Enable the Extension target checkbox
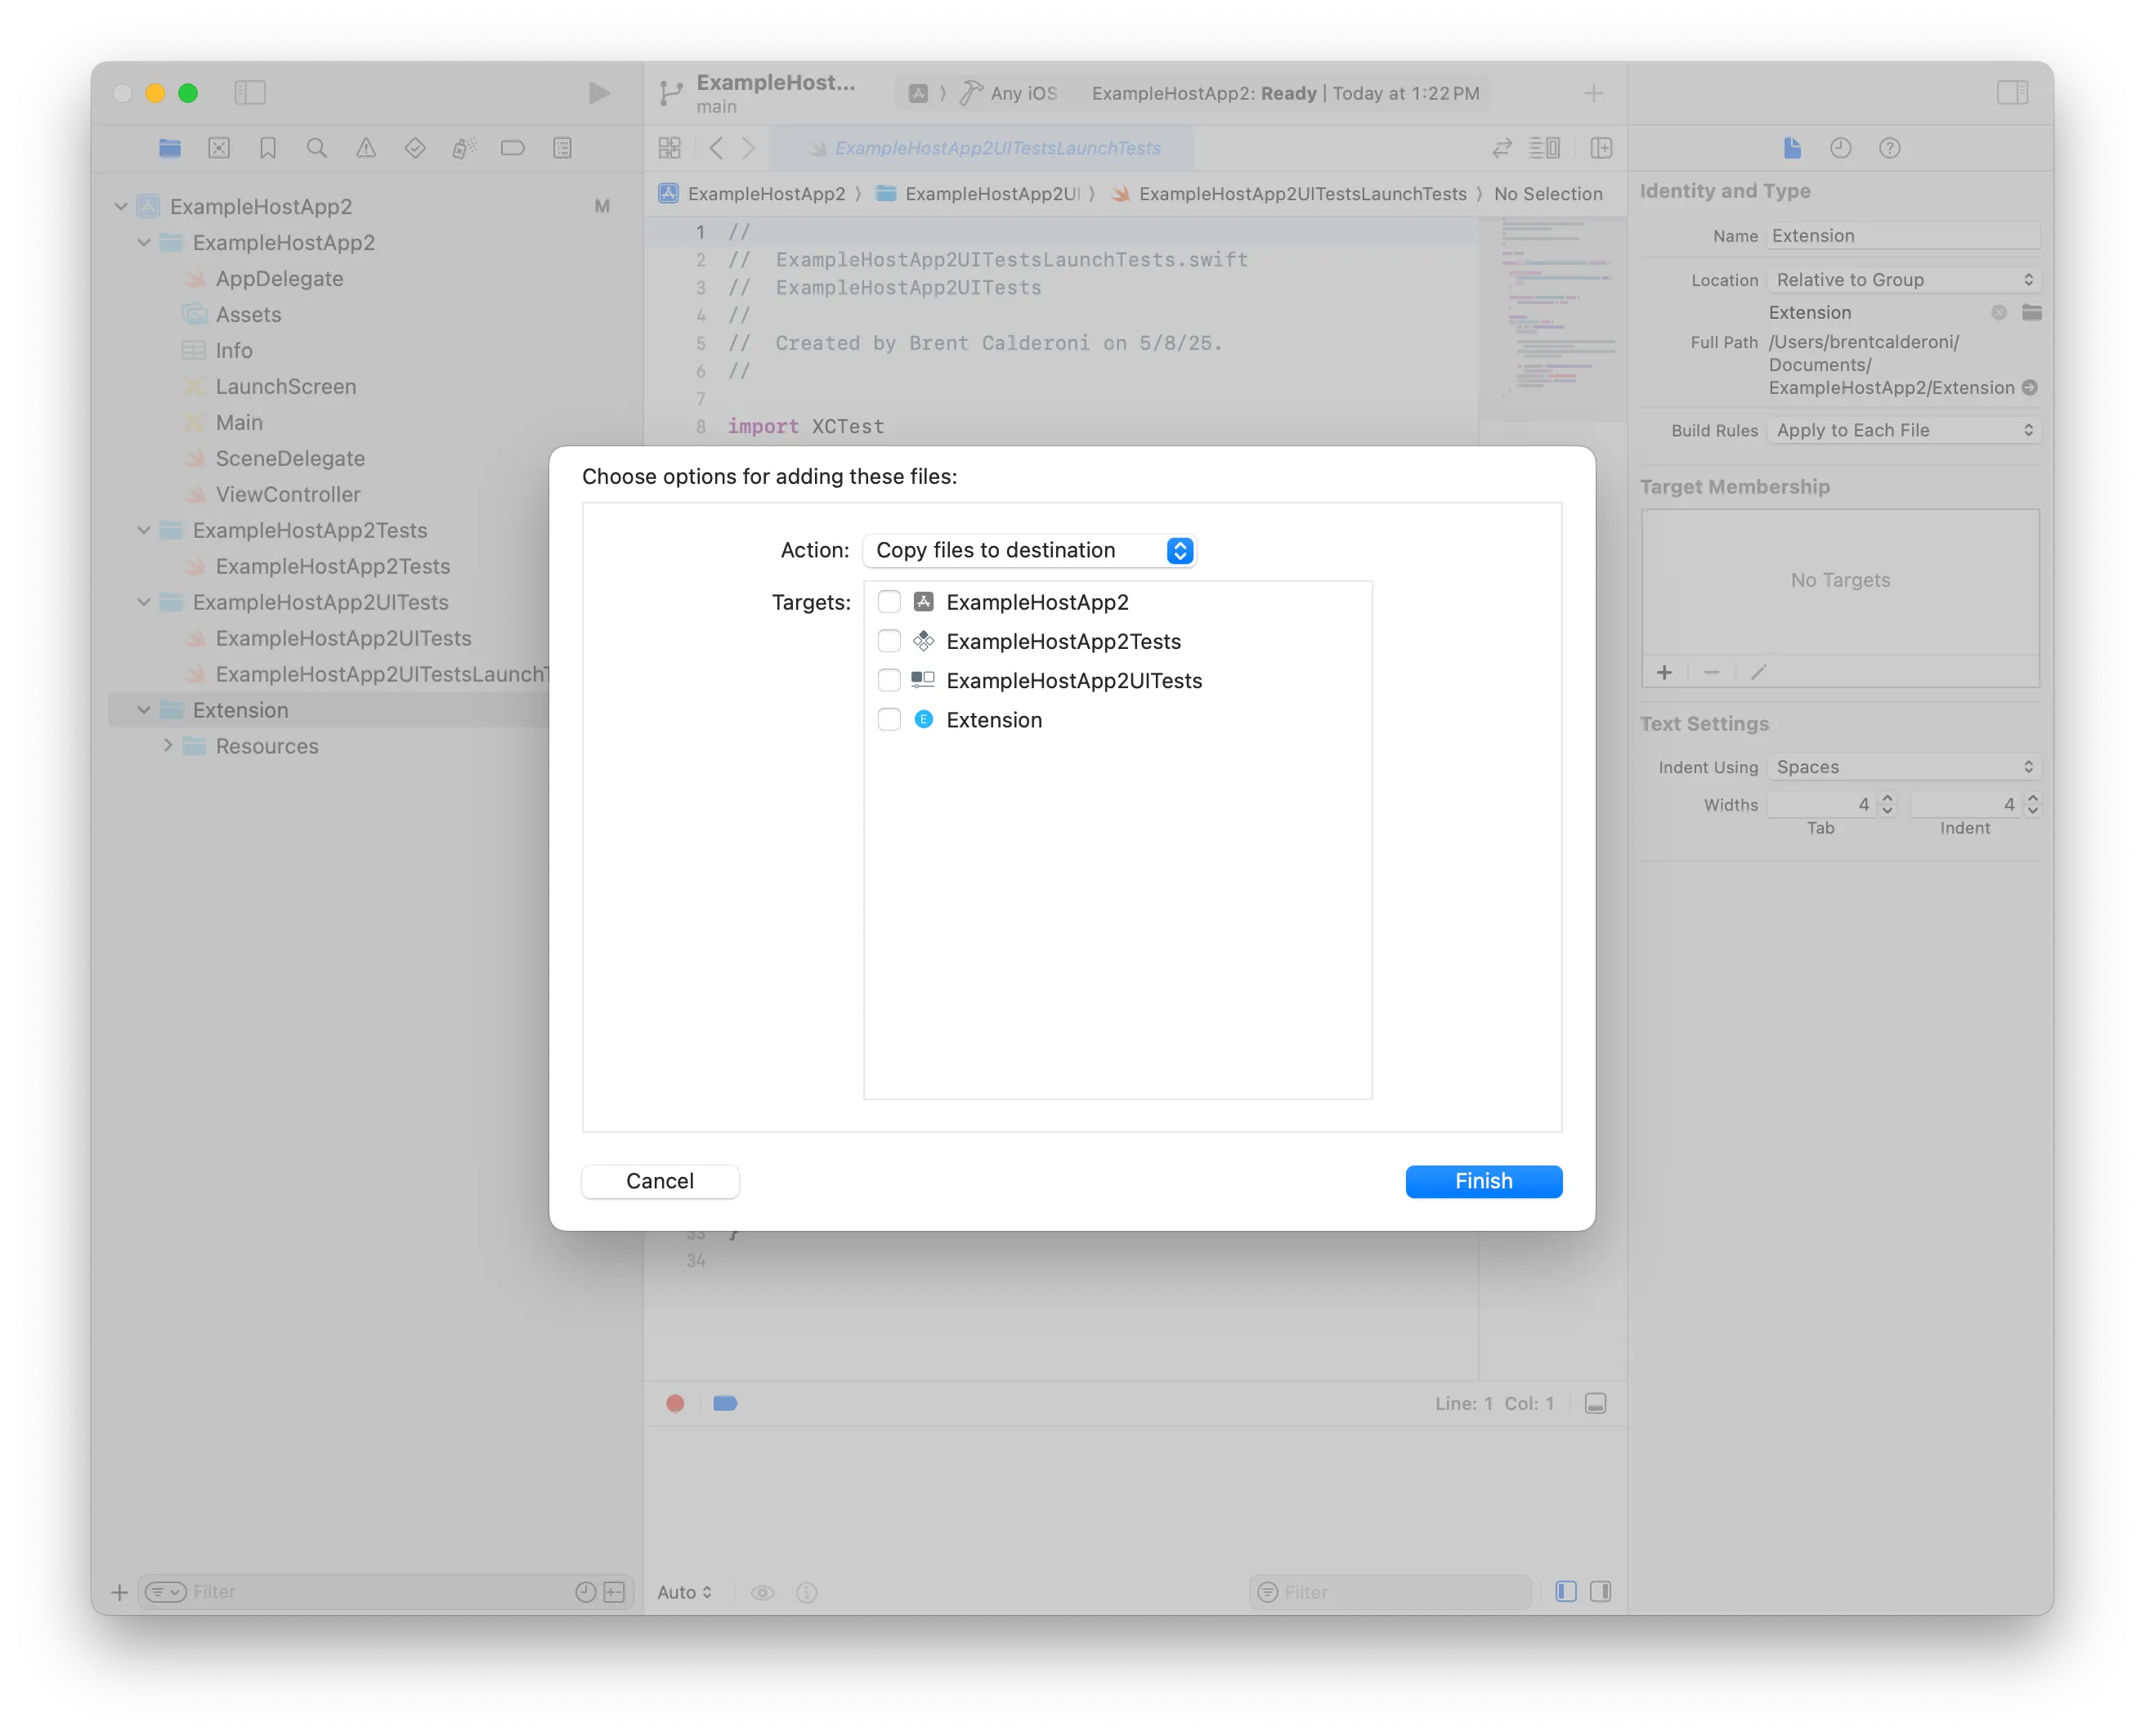This screenshot has height=1736, width=2145. click(x=888, y=719)
